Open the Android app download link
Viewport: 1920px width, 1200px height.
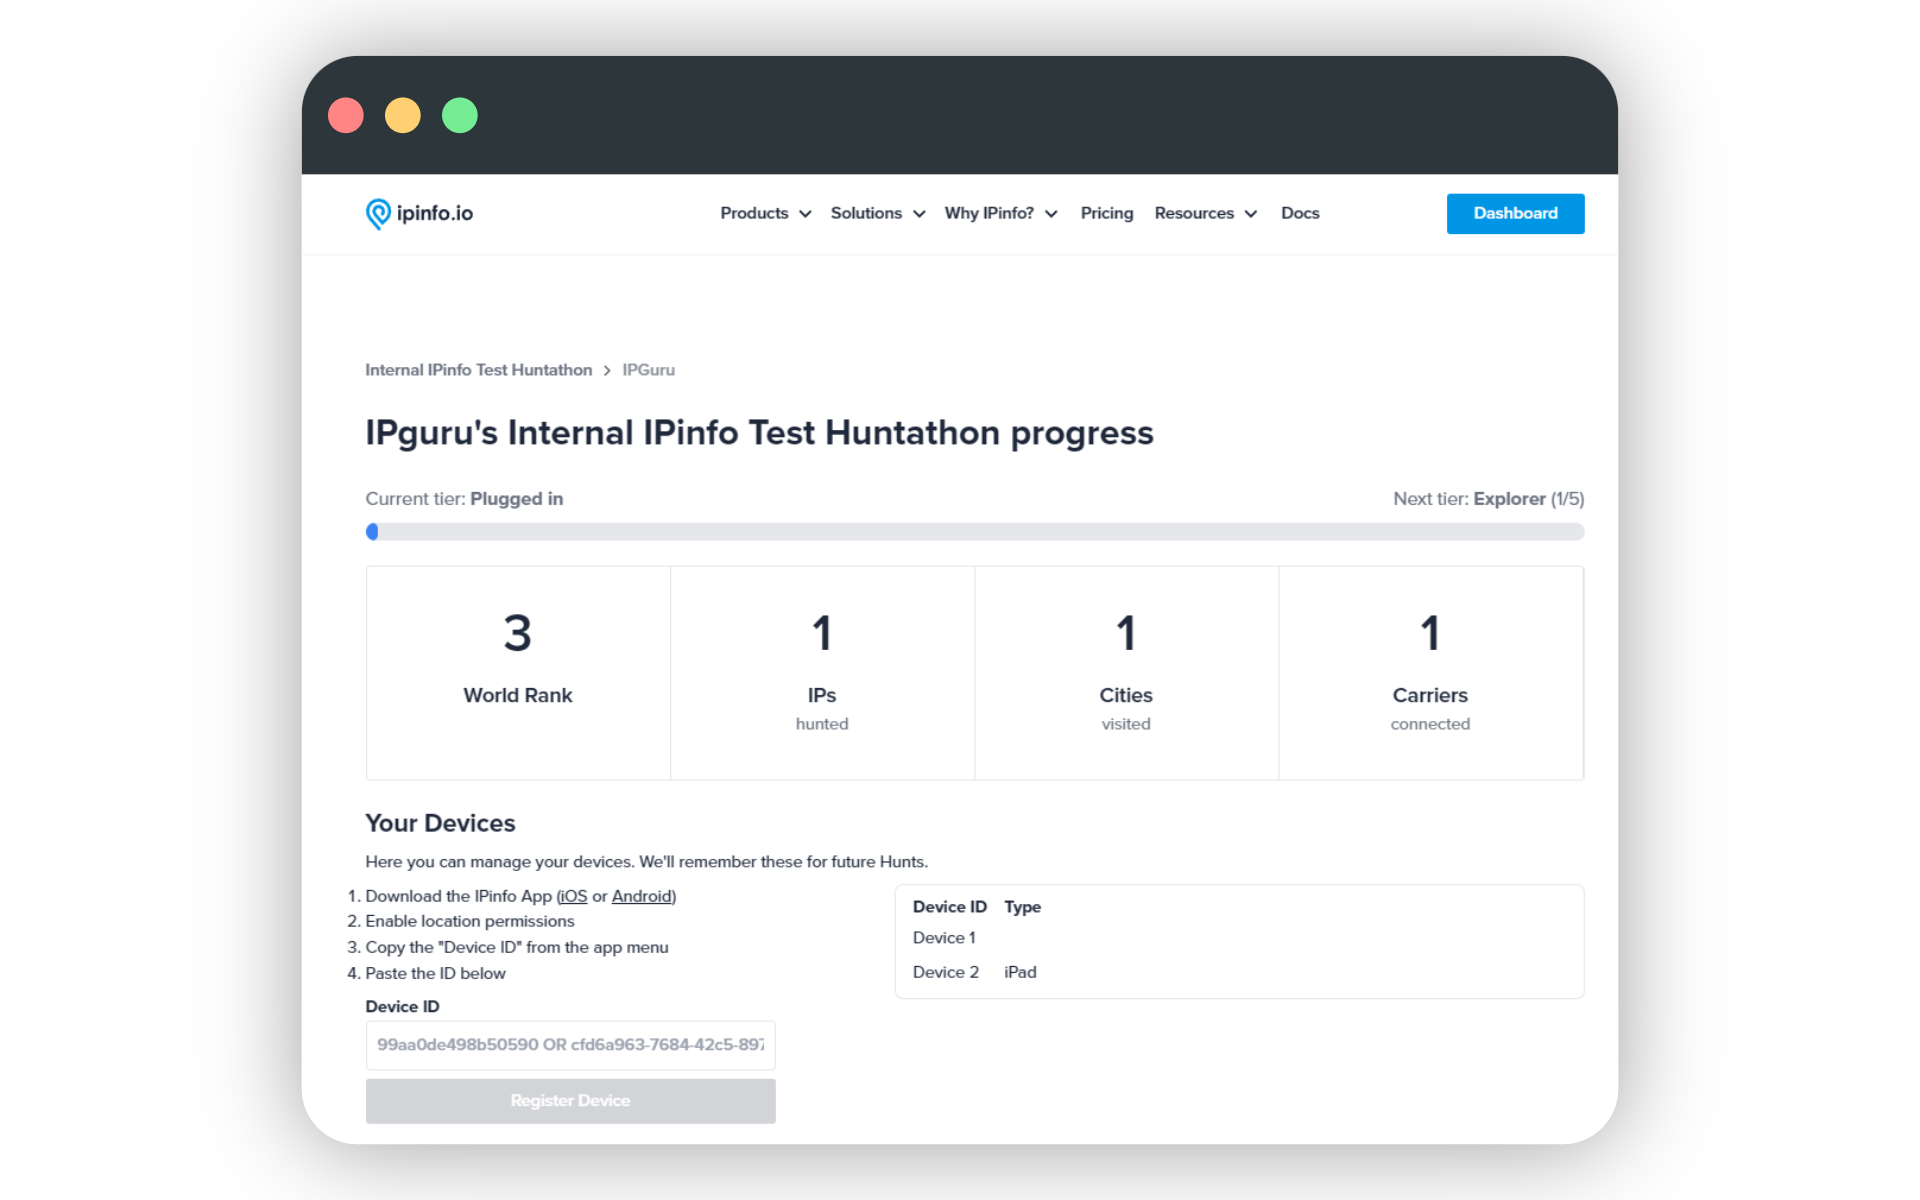coord(641,896)
